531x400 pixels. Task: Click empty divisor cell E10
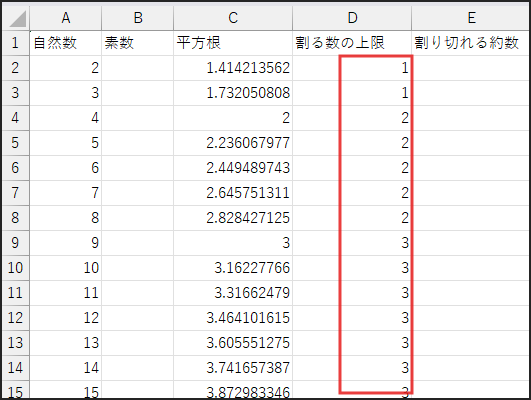click(471, 268)
